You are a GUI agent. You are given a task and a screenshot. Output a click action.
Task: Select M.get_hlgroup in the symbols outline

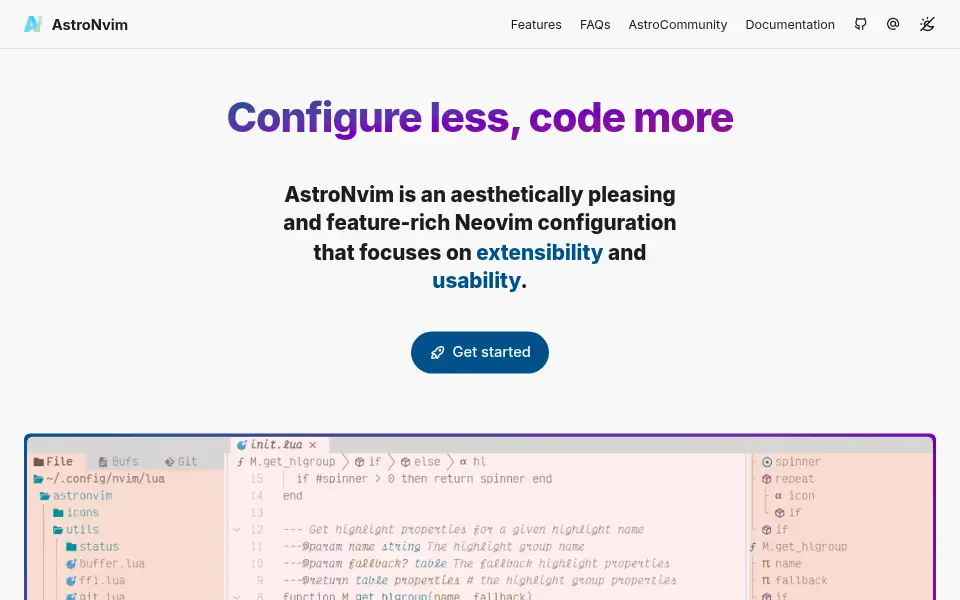tap(799, 547)
